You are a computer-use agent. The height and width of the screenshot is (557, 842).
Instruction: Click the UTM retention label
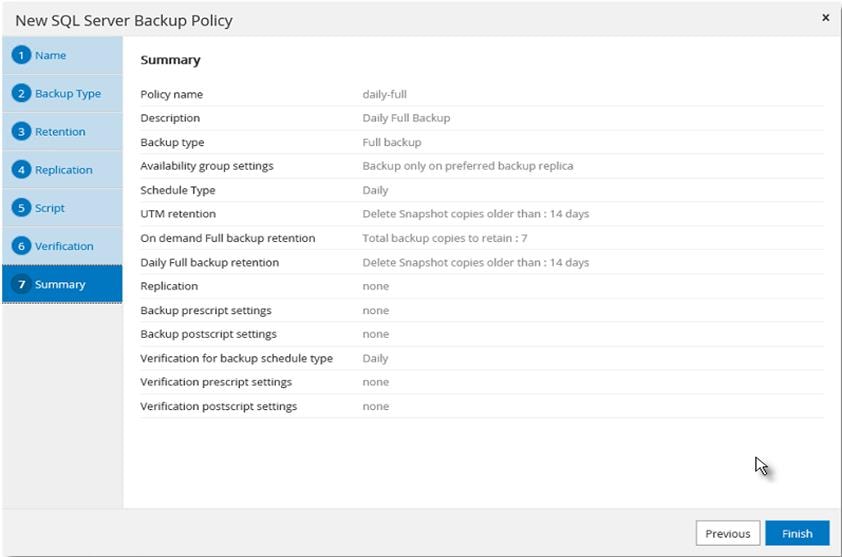[178, 214]
